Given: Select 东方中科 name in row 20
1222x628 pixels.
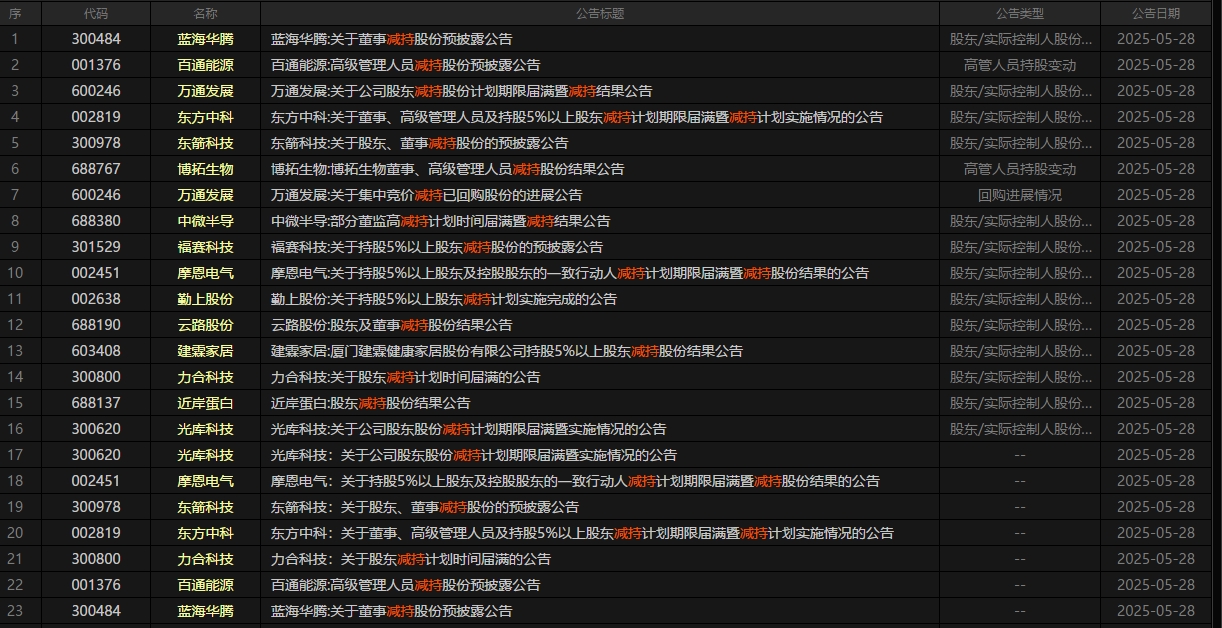Looking at the screenshot, I should [205, 533].
